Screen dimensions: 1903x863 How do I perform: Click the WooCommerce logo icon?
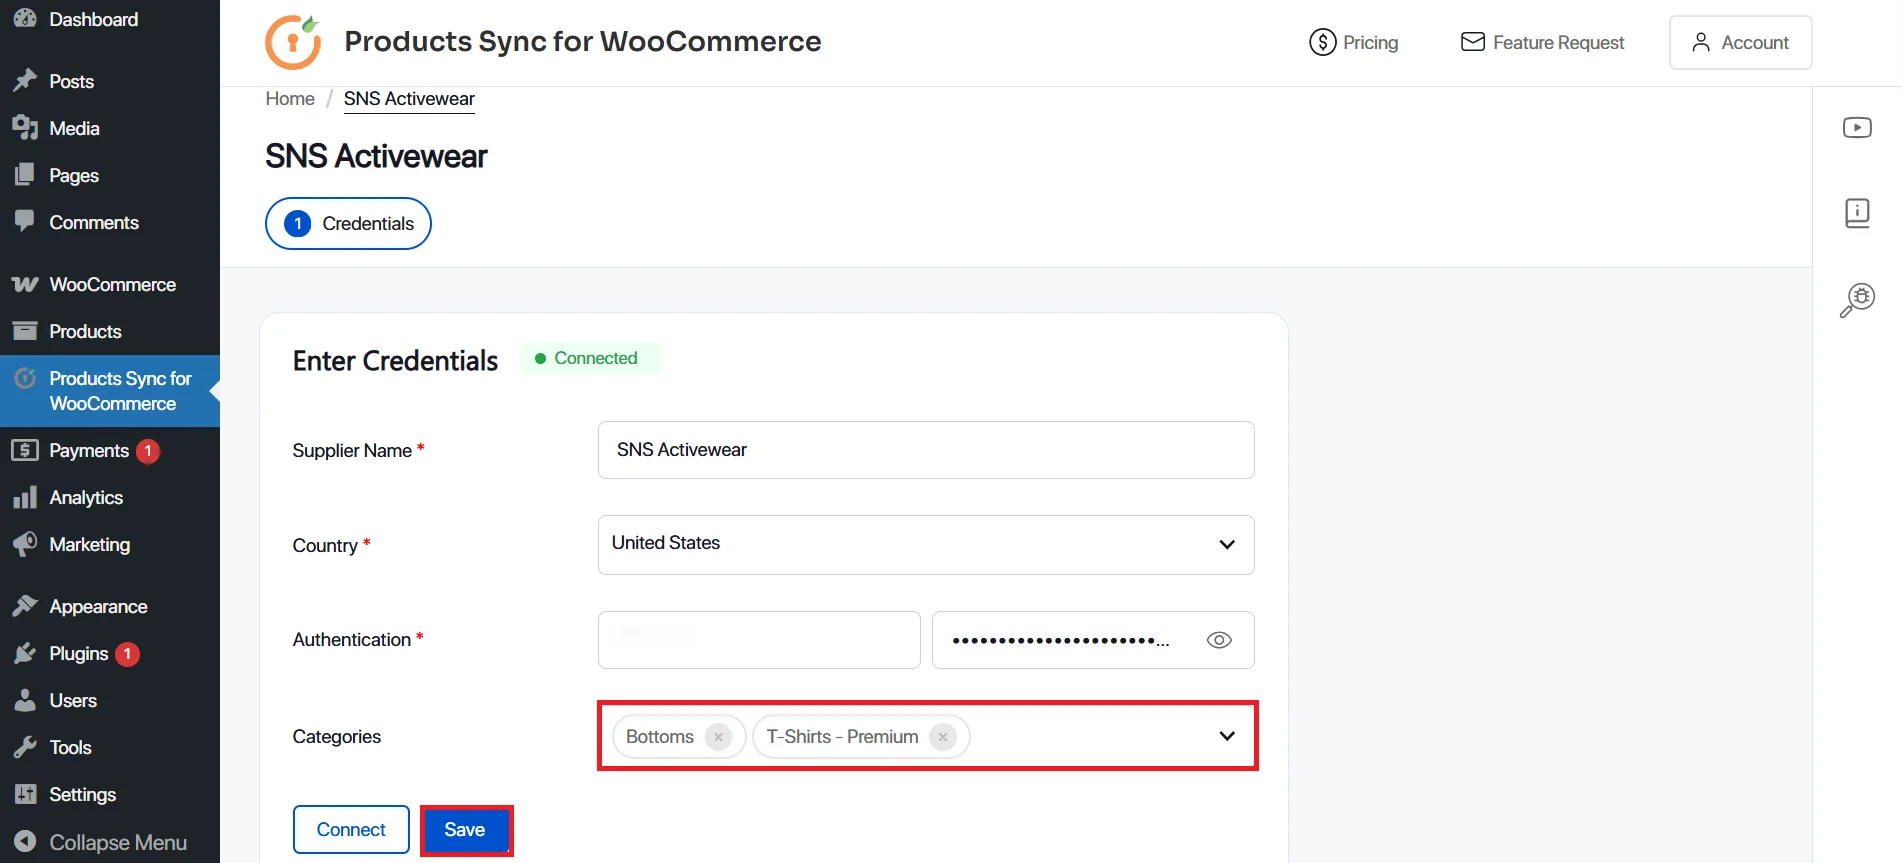tap(25, 284)
